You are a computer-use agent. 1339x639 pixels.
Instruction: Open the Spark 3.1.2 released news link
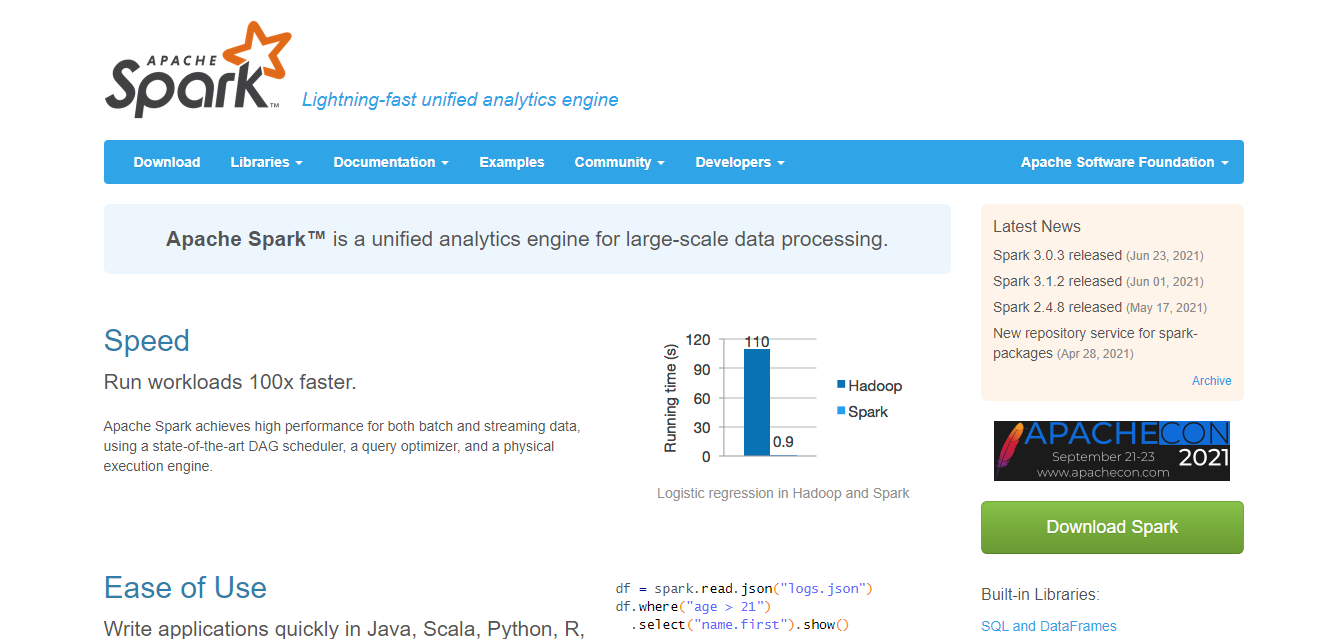coord(1057,281)
